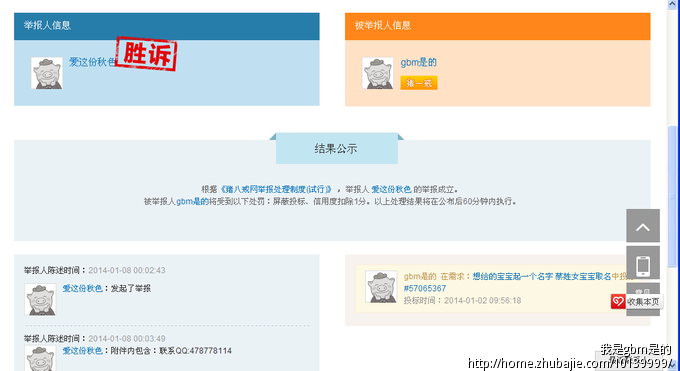The width and height of the screenshot is (680, 371).
Task: Click timestamp 2014-01-08 00:02:43
Action: click(x=127, y=270)
